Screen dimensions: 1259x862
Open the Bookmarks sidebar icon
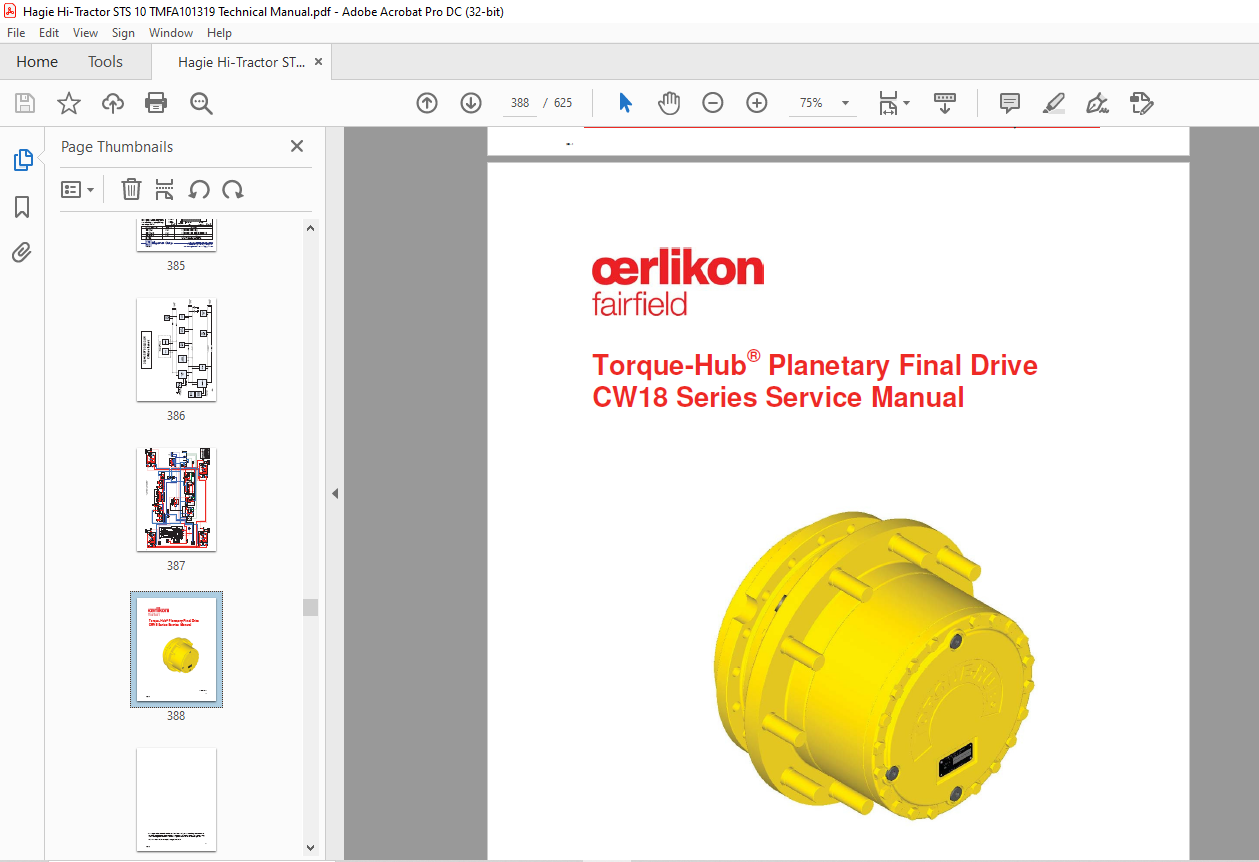[22, 207]
